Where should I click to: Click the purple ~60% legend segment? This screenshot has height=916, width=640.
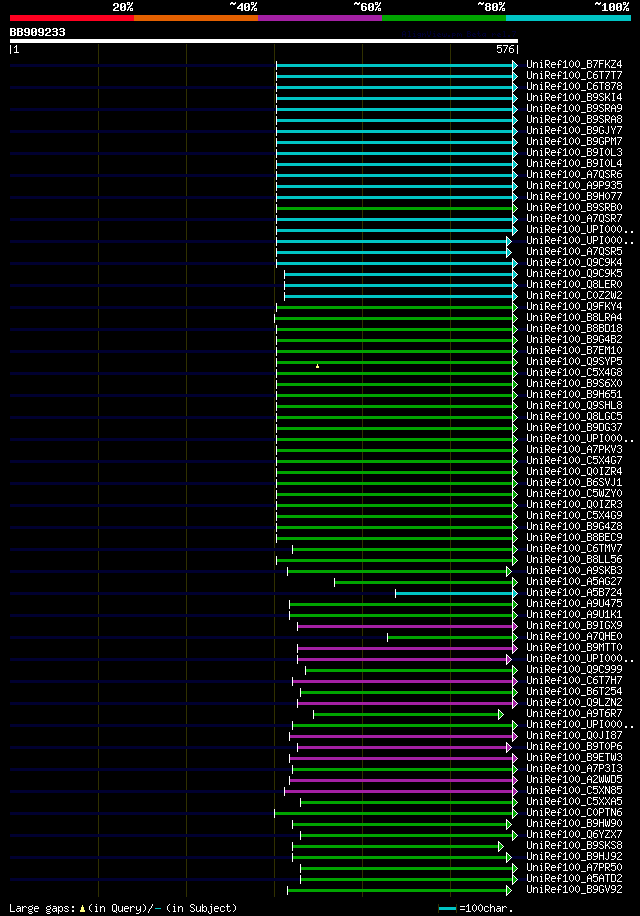(320, 18)
